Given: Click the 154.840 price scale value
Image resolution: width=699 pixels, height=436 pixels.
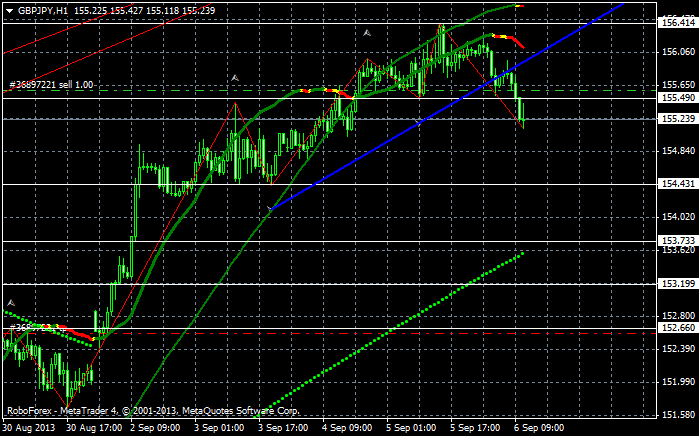Looking at the screenshot, I should pyautogui.click(x=679, y=151).
